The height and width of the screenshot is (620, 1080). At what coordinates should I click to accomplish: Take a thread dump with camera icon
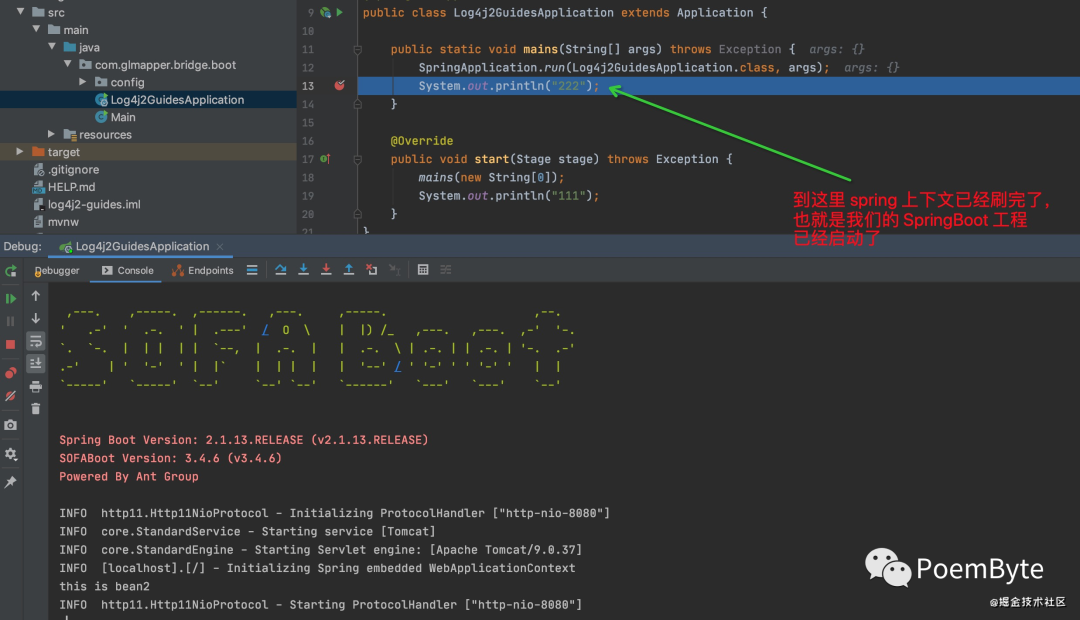10,425
